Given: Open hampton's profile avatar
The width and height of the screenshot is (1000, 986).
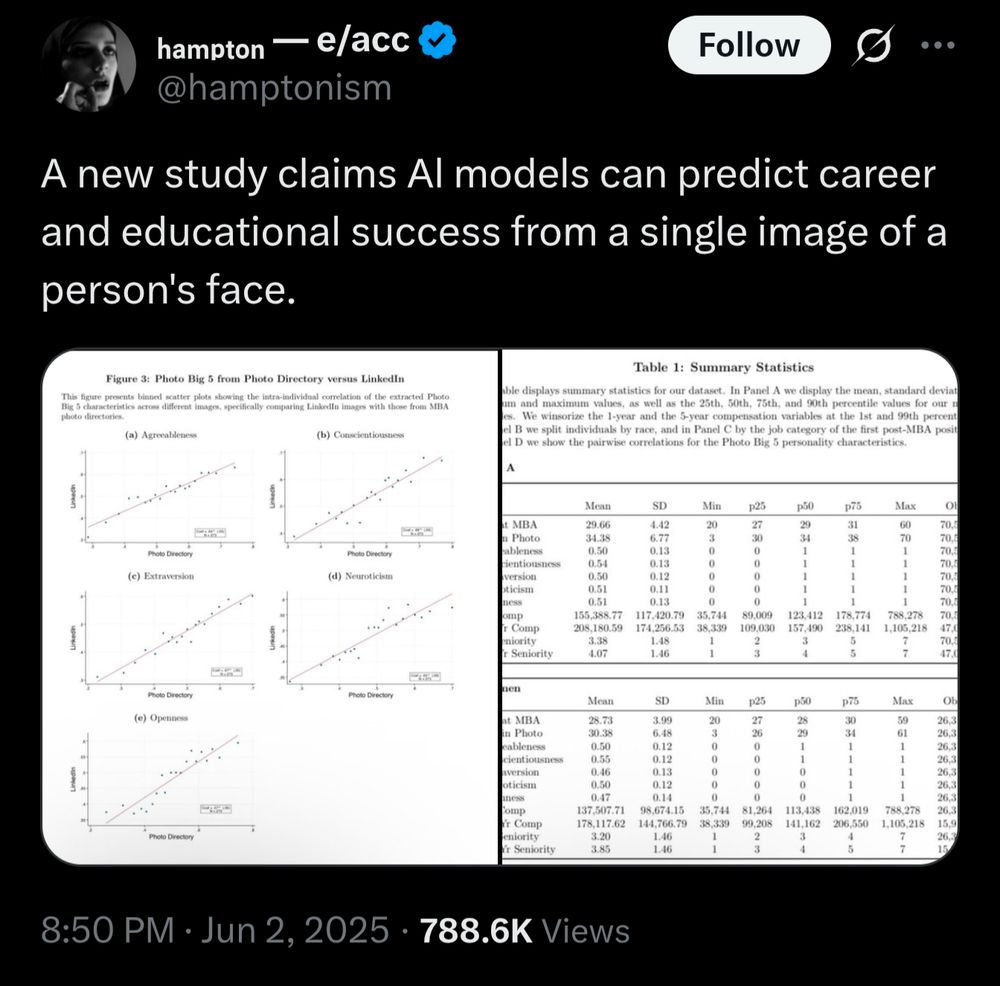Looking at the screenshot, I should pos(89,66).
